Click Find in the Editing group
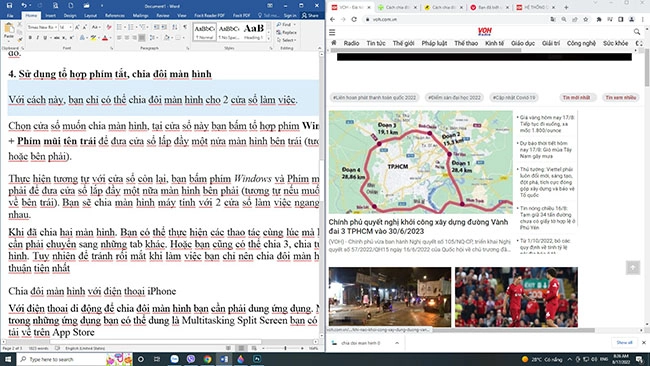Image resolution: width=650 pixels, height=366 pixels. pyautogui.click(x=286, y=24)
